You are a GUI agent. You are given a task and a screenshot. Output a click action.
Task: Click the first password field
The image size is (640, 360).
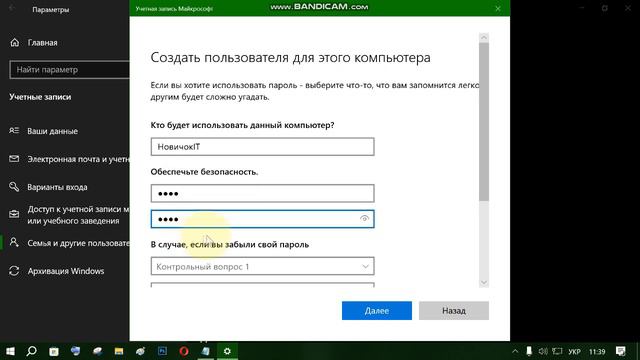262,193
